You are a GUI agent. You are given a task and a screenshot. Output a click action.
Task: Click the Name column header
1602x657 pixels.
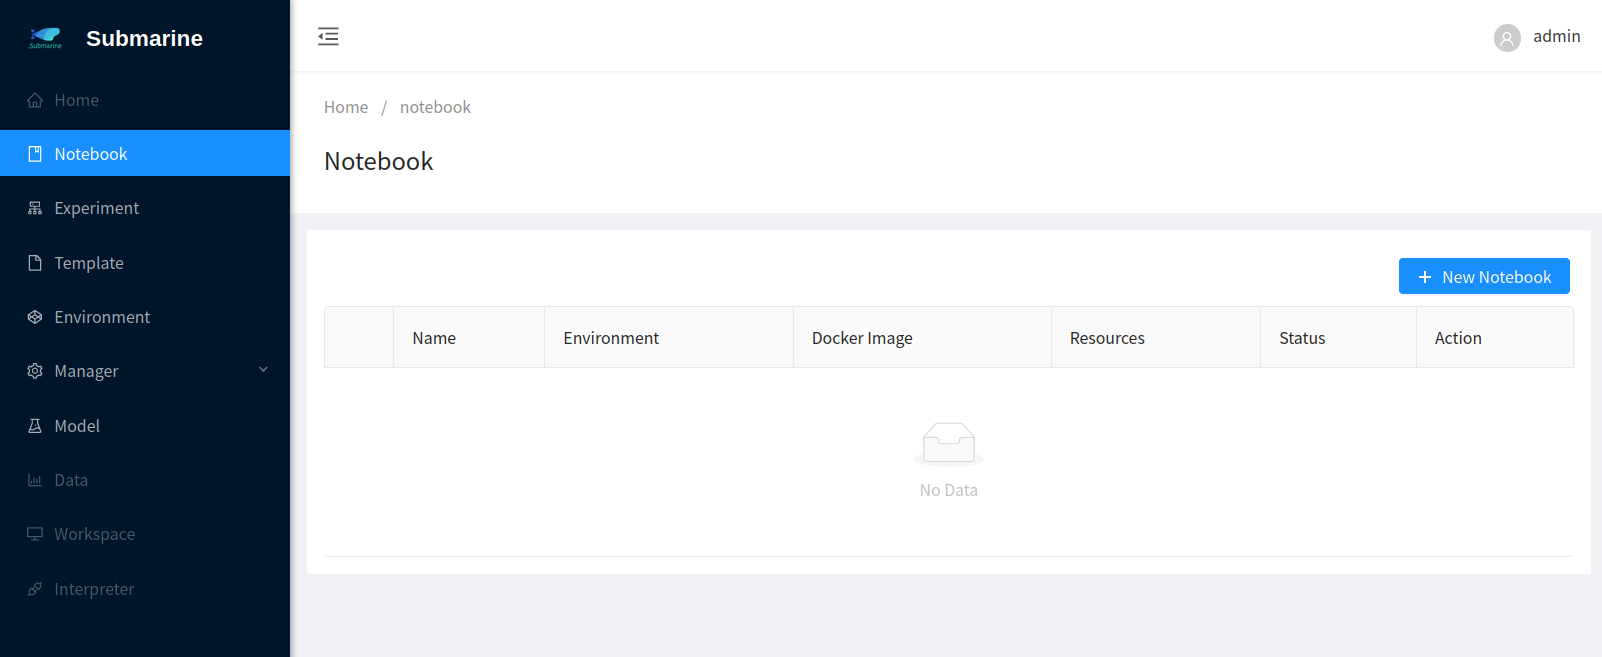[434, 338]
